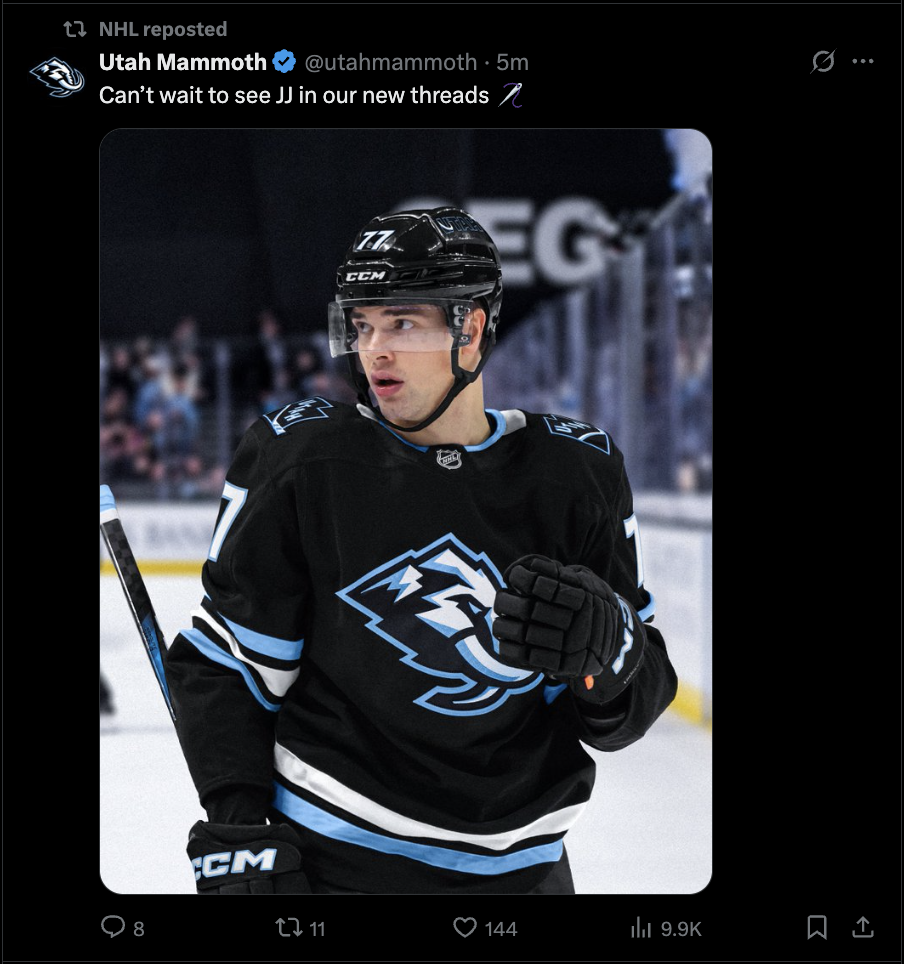Click the 144 likes count

[501, 928]
